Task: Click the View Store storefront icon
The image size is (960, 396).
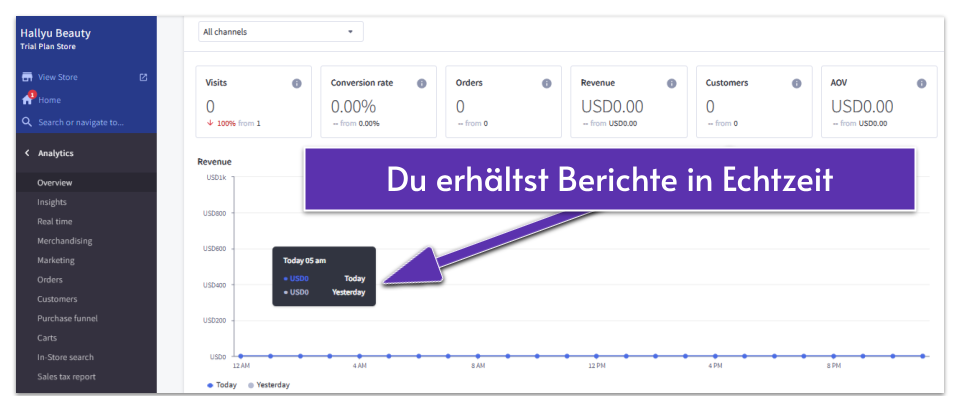Action: (x=27, y=77)
